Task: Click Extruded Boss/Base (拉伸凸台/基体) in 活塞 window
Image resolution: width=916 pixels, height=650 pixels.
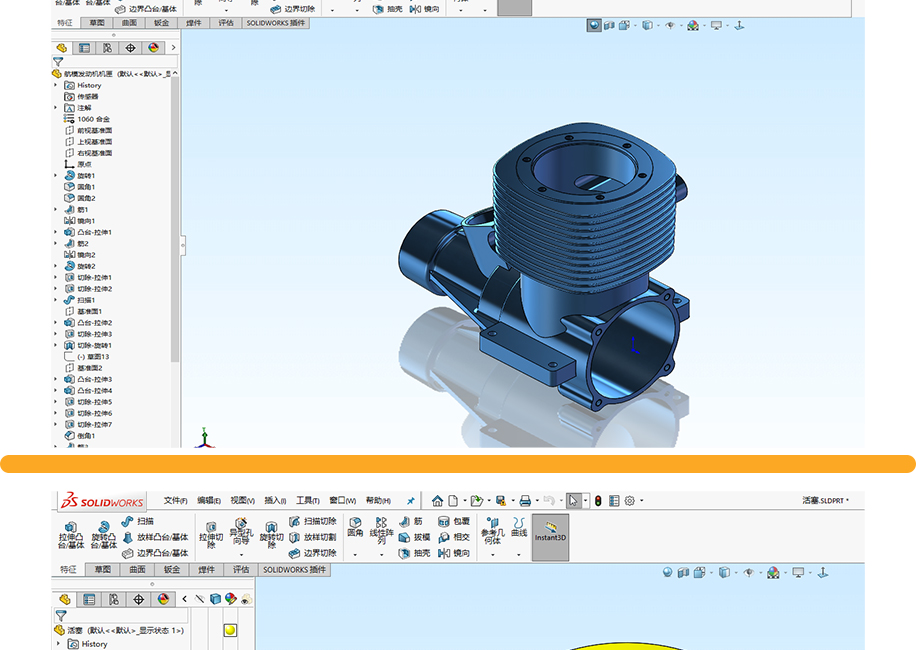Action: click(x=71, y=534)
